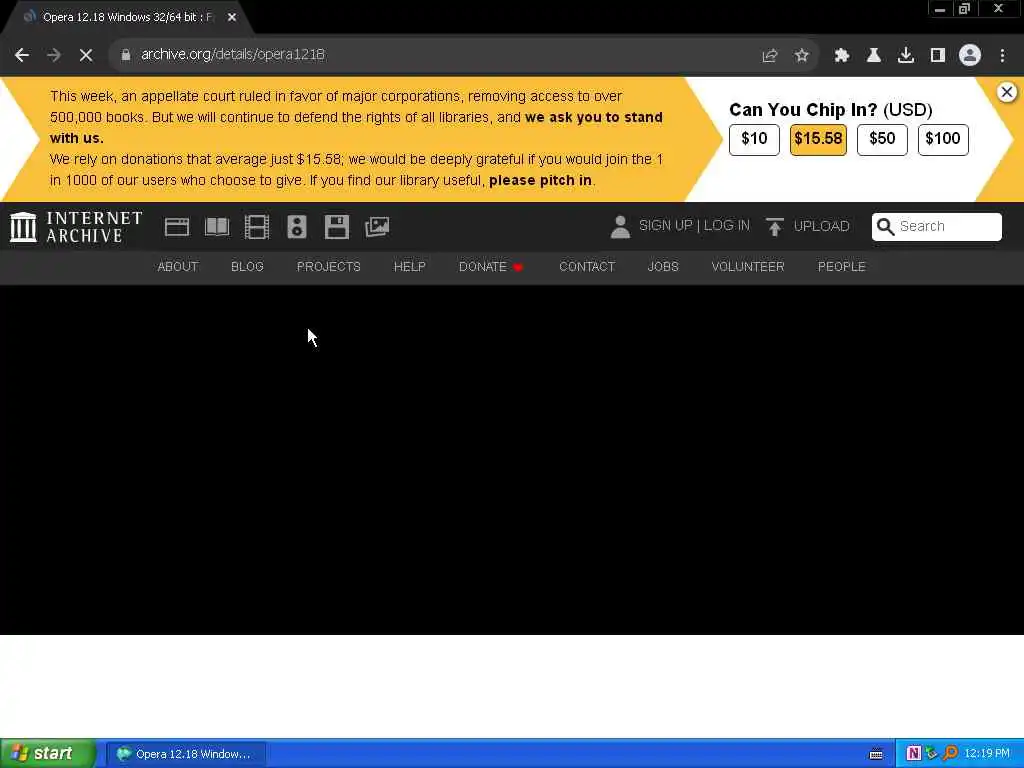Choose the $10 donation amount
The height and width of the screenshot is (768, 1024).
[x=754, y=139]
